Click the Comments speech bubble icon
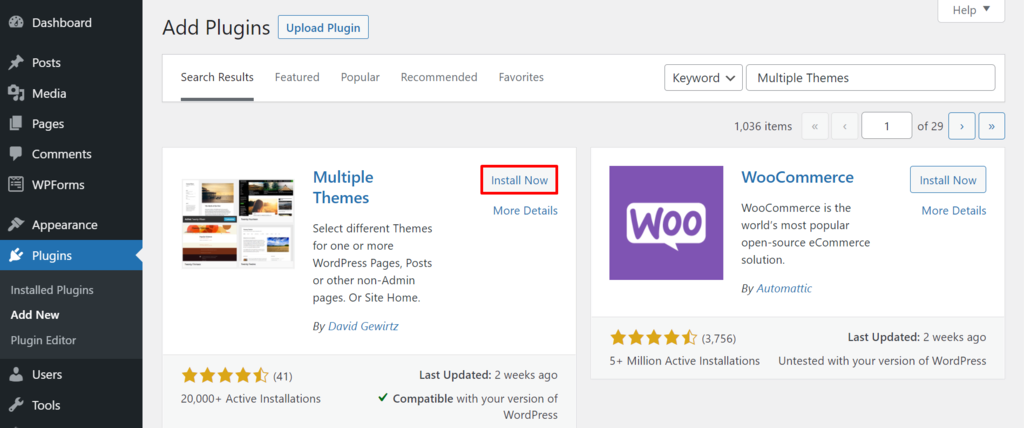 click(x=16, y=155)
